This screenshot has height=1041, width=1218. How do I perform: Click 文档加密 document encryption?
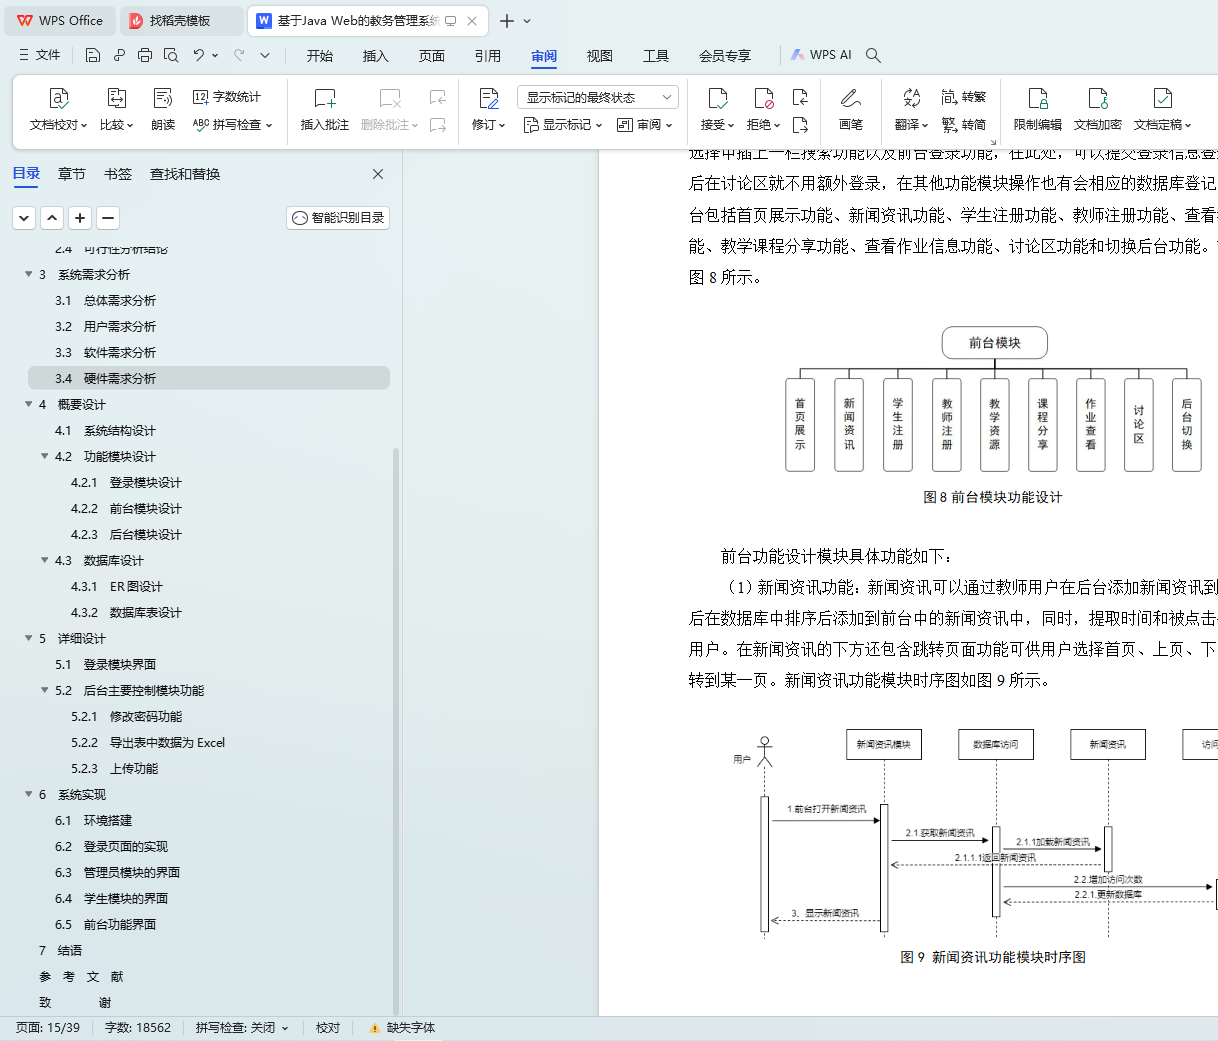[x=1098, y=110]
